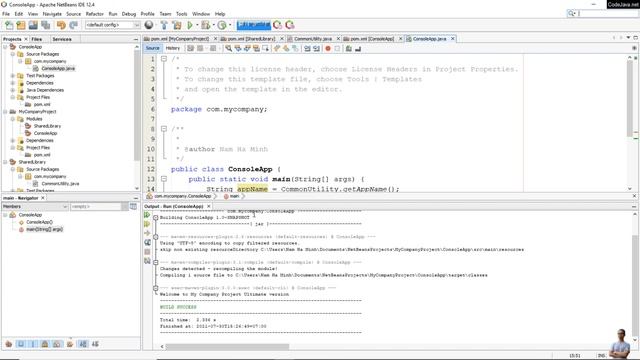Click the Start Macro Recording red circle
The width and height of the screenshot is (640, 360).
[x=328, y=49]
